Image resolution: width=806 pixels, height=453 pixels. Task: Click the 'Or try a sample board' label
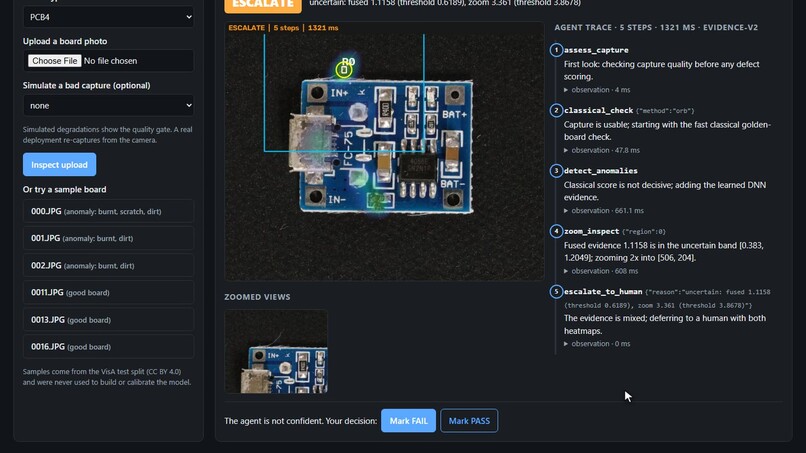click(64, 189)
